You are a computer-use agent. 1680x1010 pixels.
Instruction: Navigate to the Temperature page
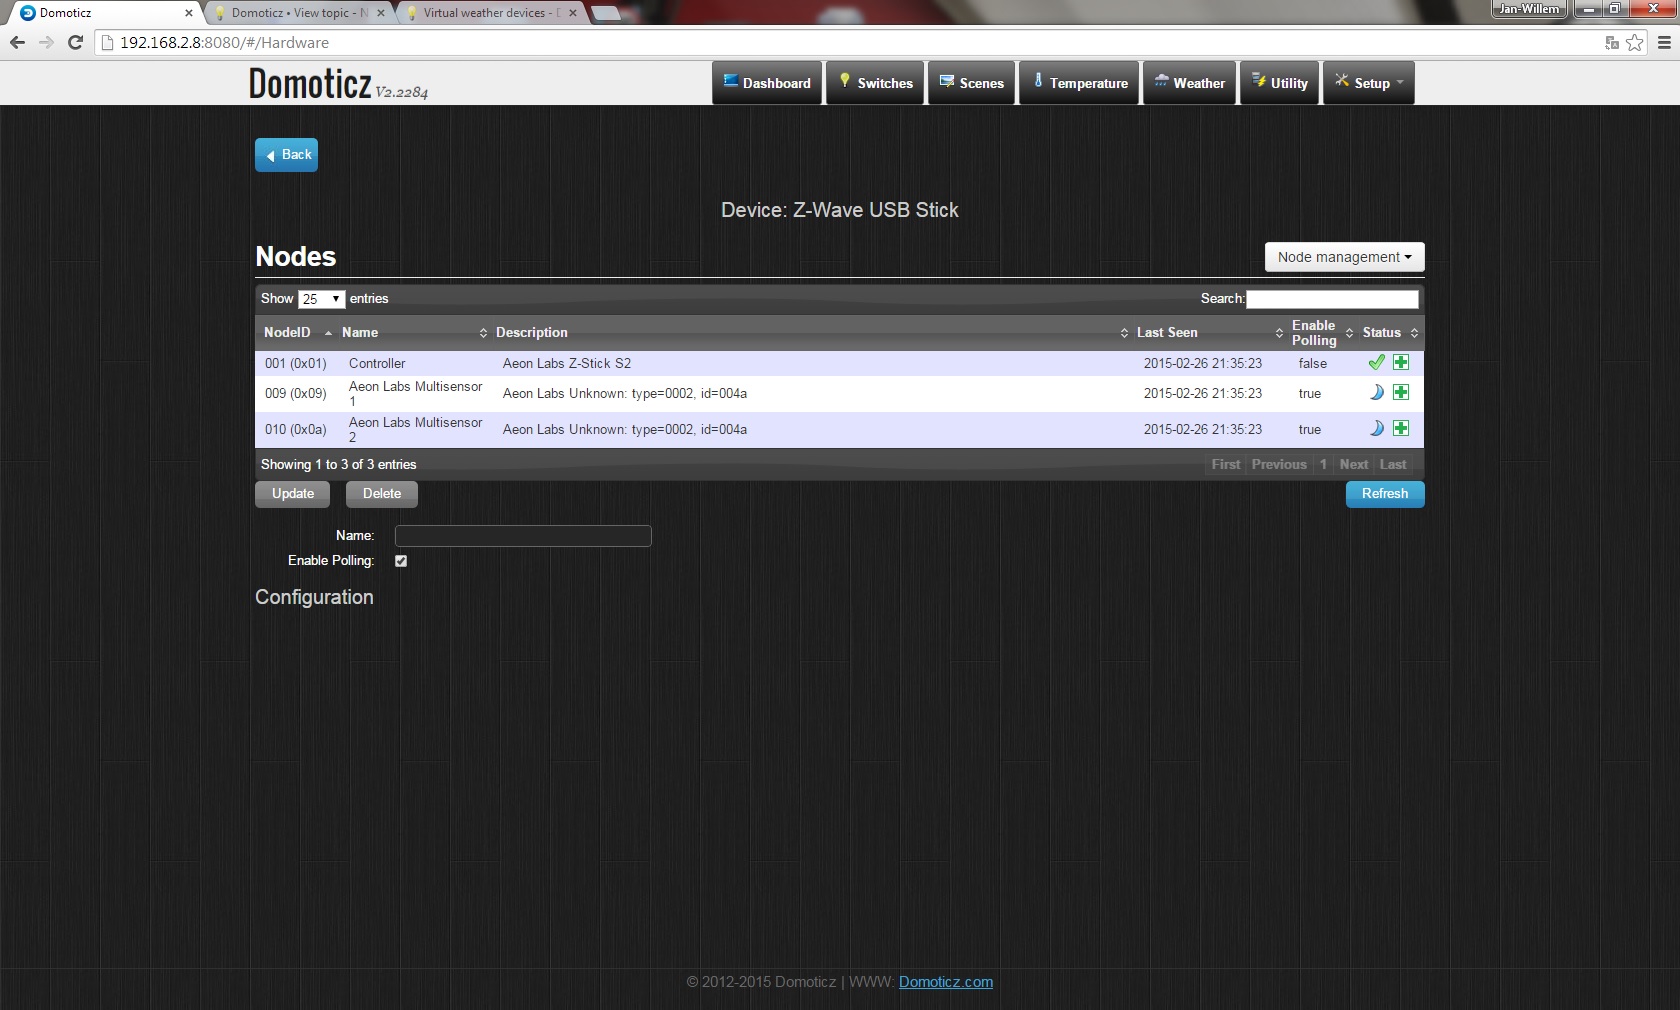click(1079, 83)
